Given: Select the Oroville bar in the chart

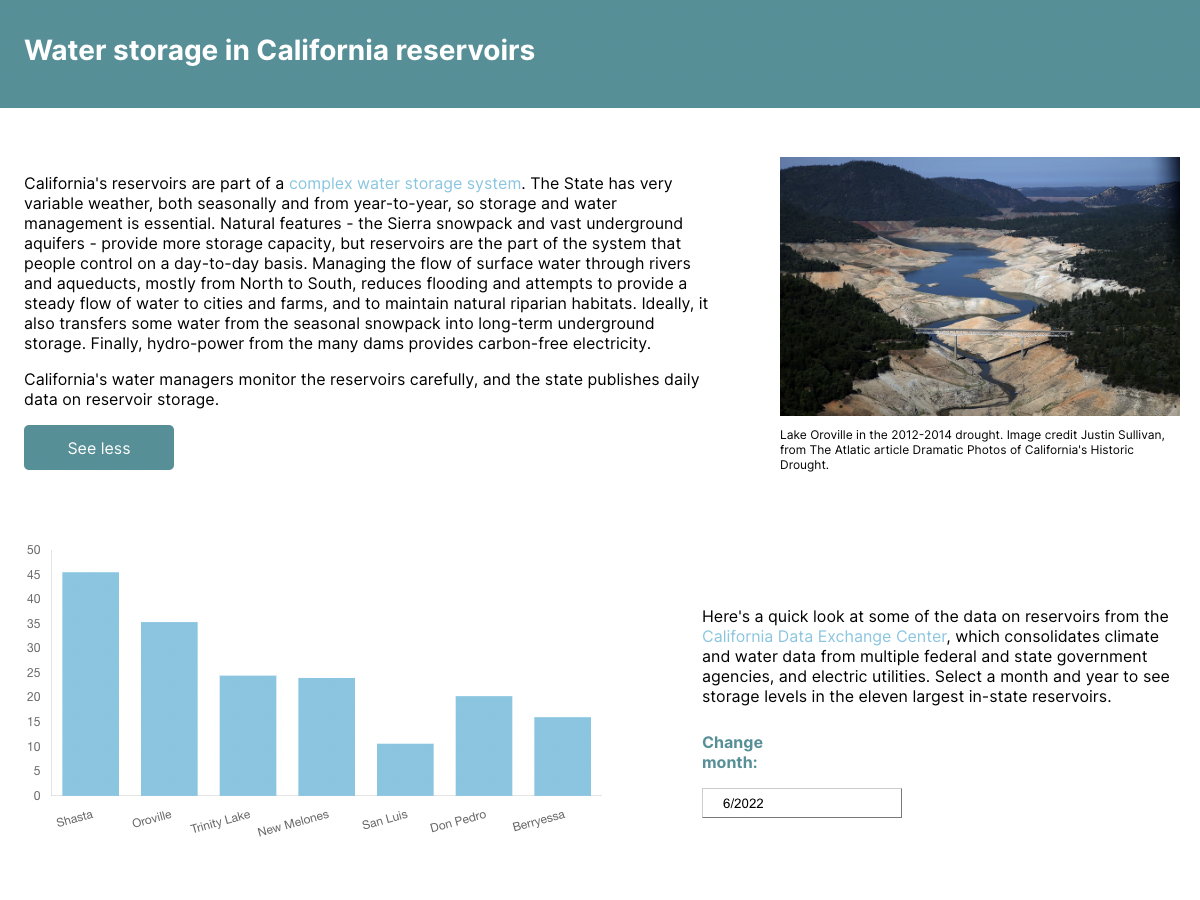Looking at the screenshot, I should 169,709.
